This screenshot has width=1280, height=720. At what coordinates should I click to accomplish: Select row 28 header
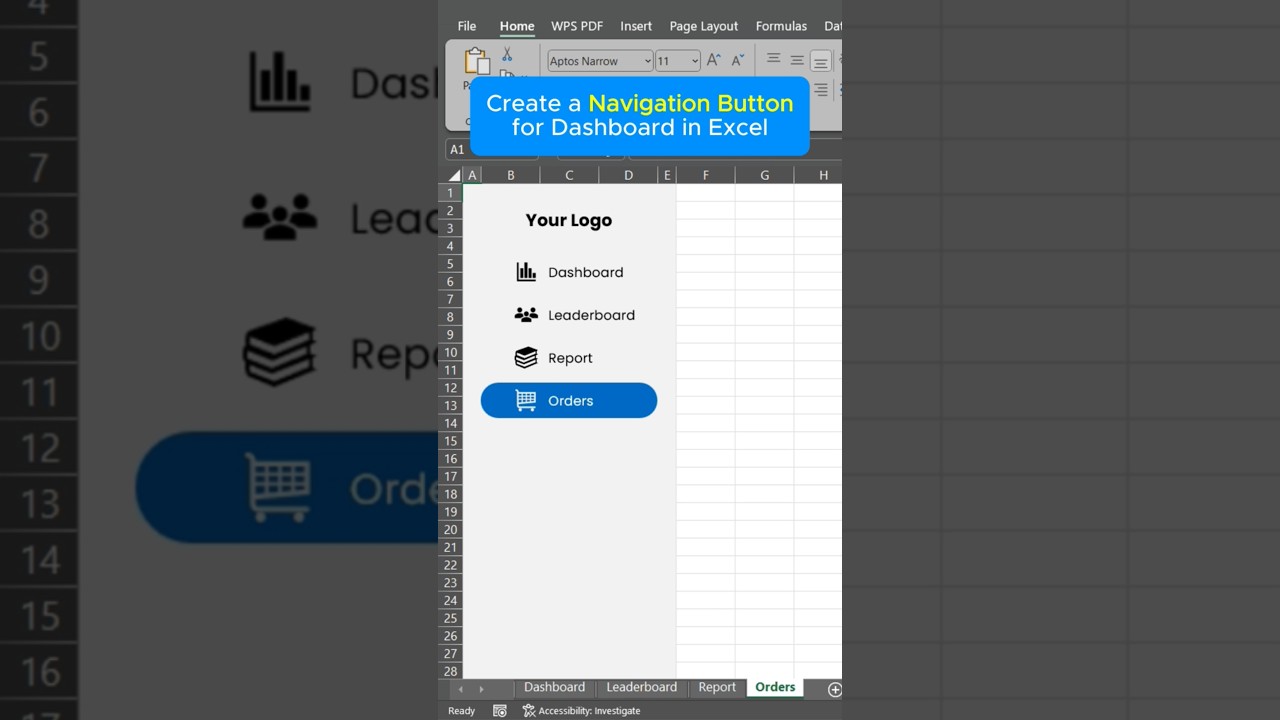pos(451,672)
